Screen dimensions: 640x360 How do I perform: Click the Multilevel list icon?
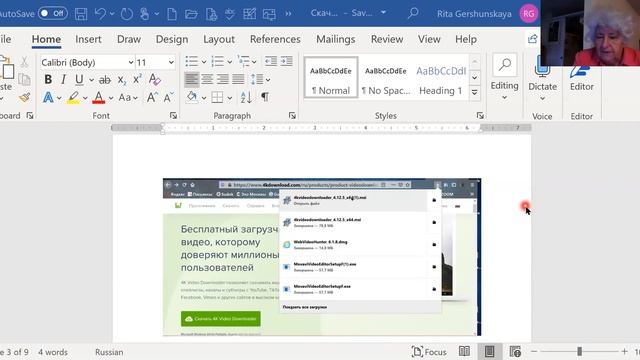point(244,61)
